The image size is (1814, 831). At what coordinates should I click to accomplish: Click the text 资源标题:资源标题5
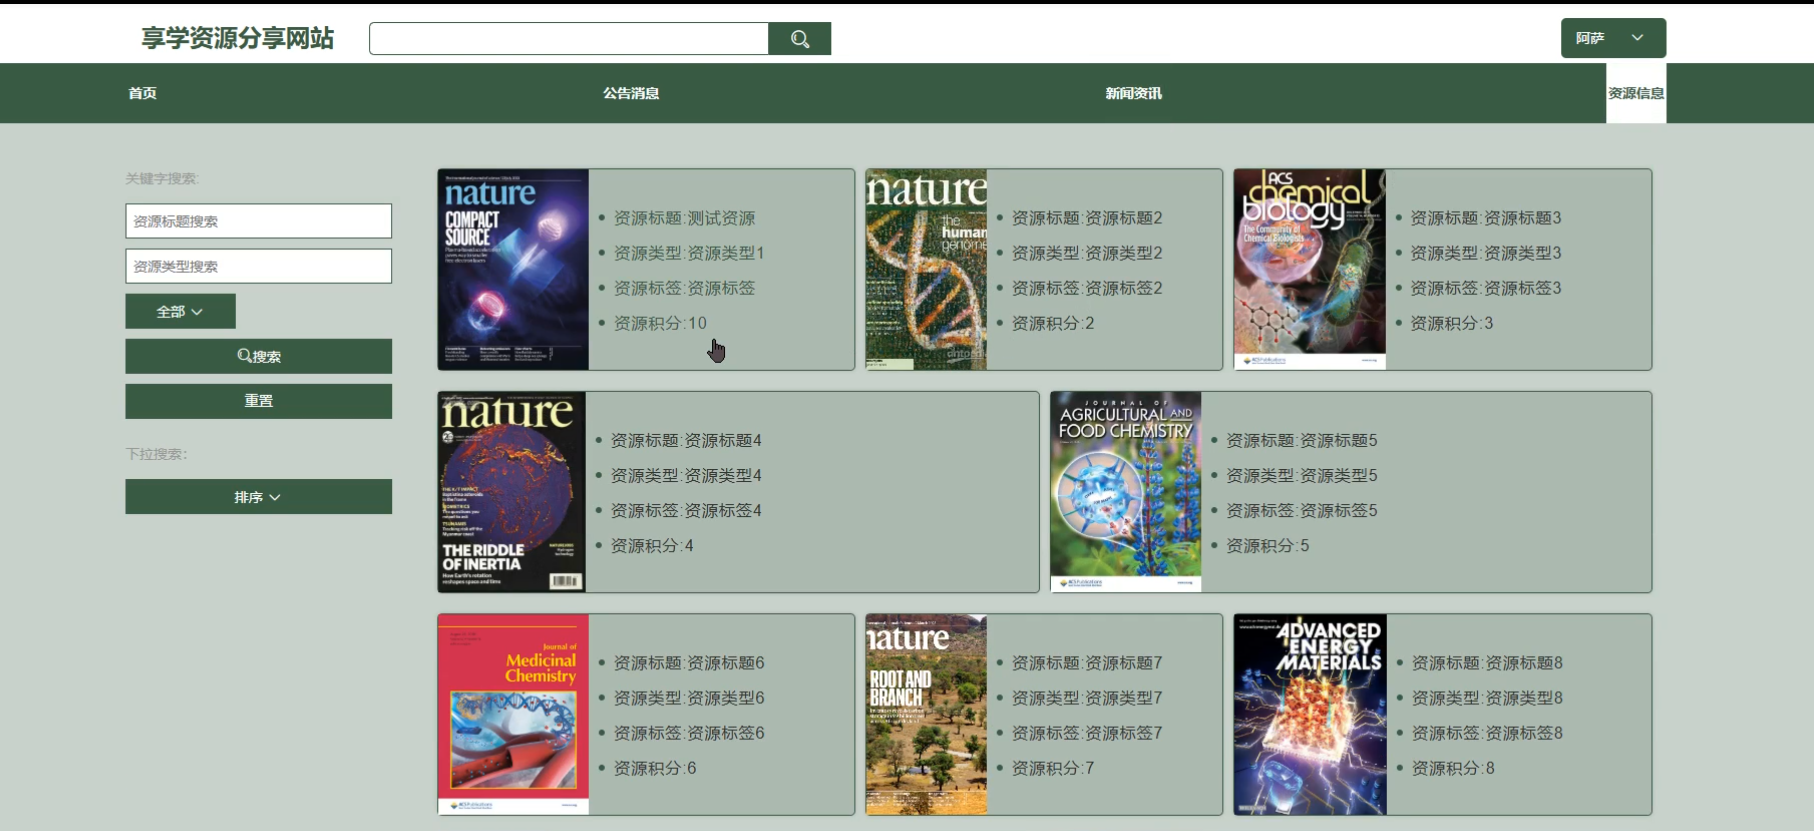tap(1302, 440)
